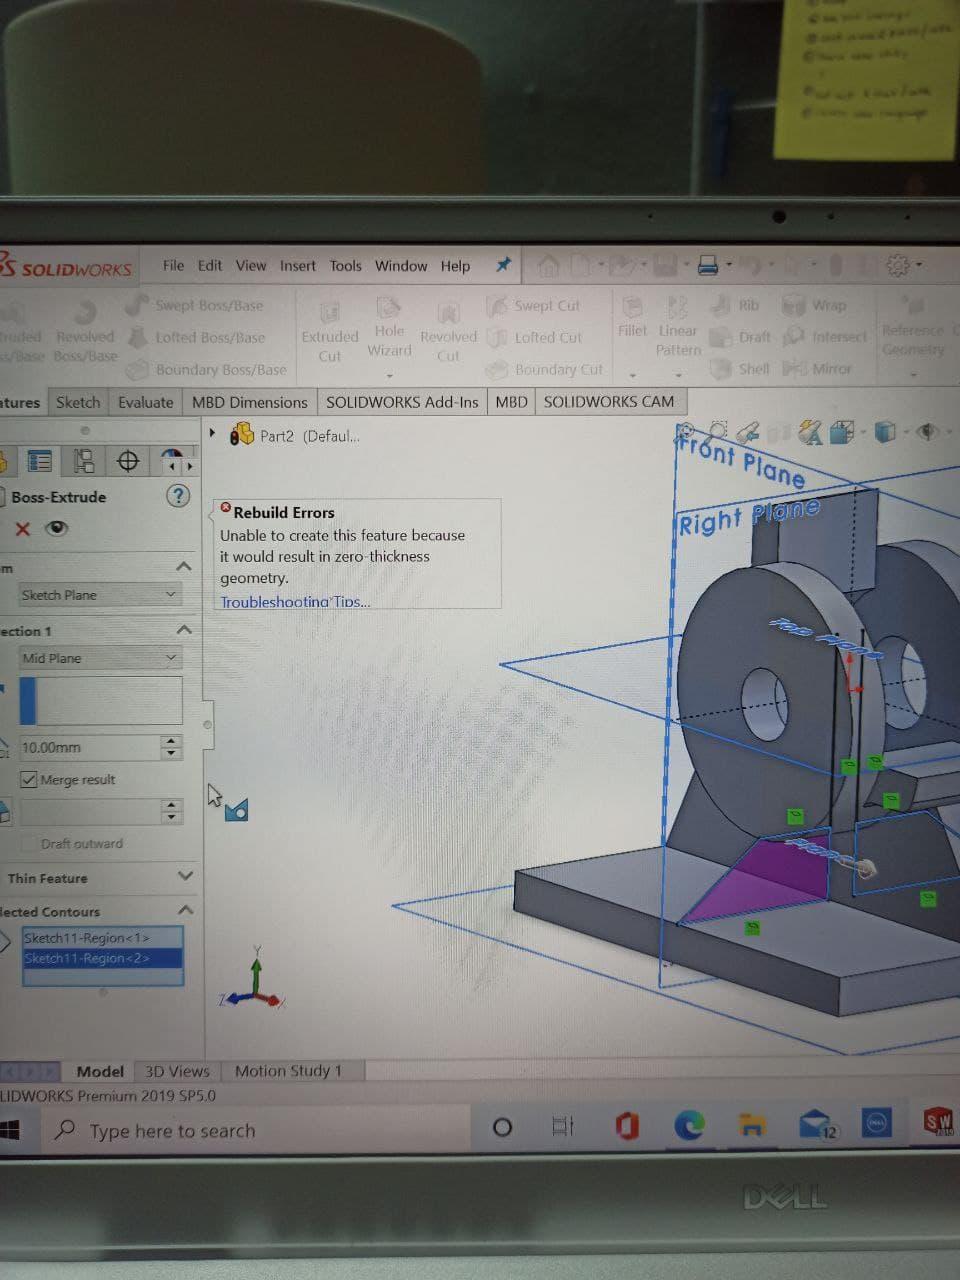This screenshot has width=960, height=1280.
Task: Click the Home icon in the toolbar
Action: [x=548, y=265]
